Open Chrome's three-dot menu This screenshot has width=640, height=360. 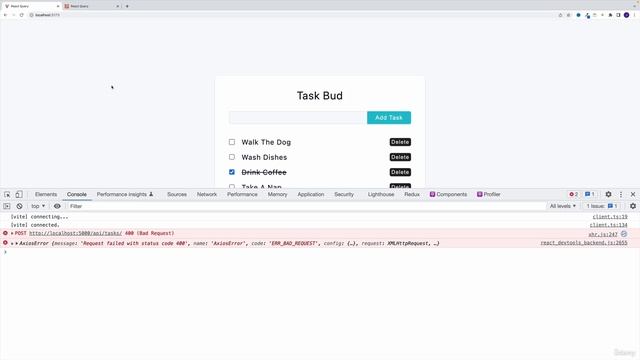coord(634,15)
